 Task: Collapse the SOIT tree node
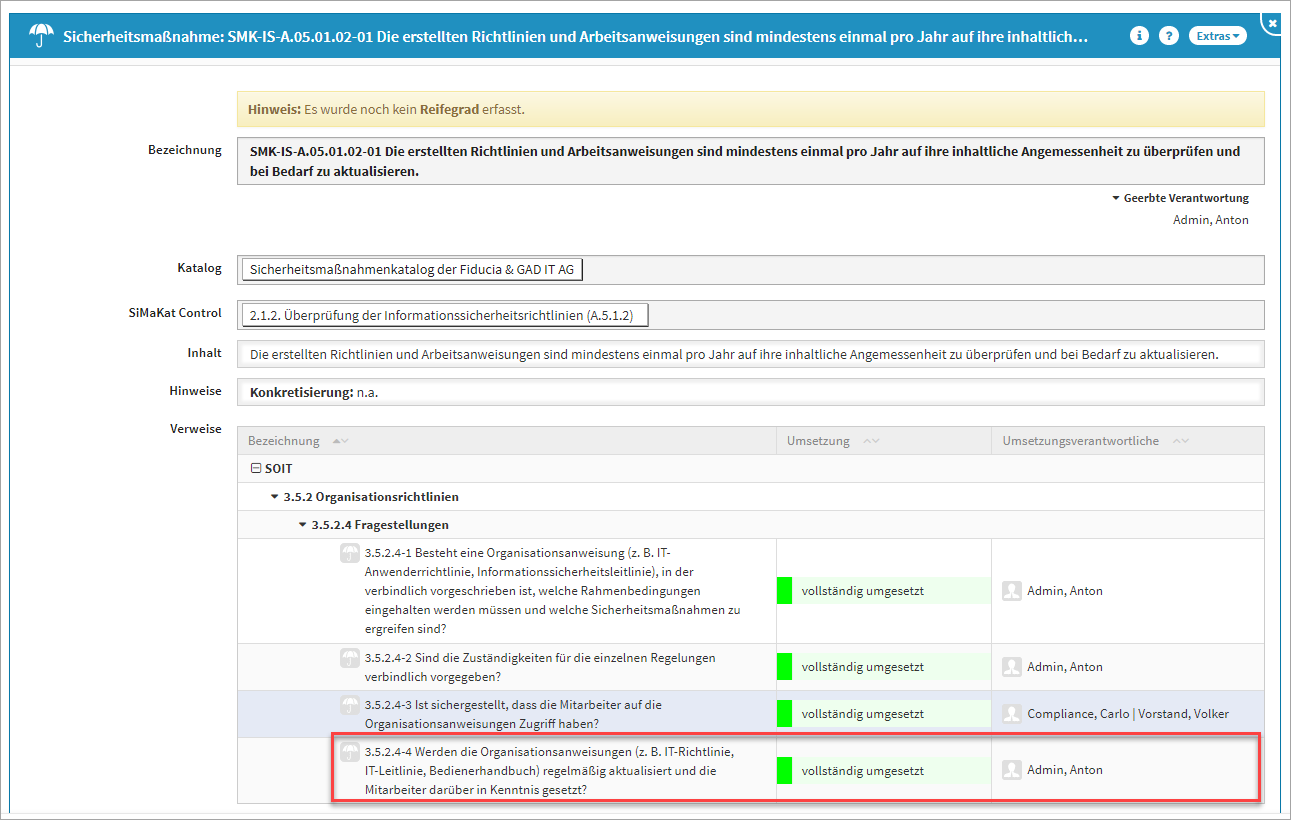[256, 468]
